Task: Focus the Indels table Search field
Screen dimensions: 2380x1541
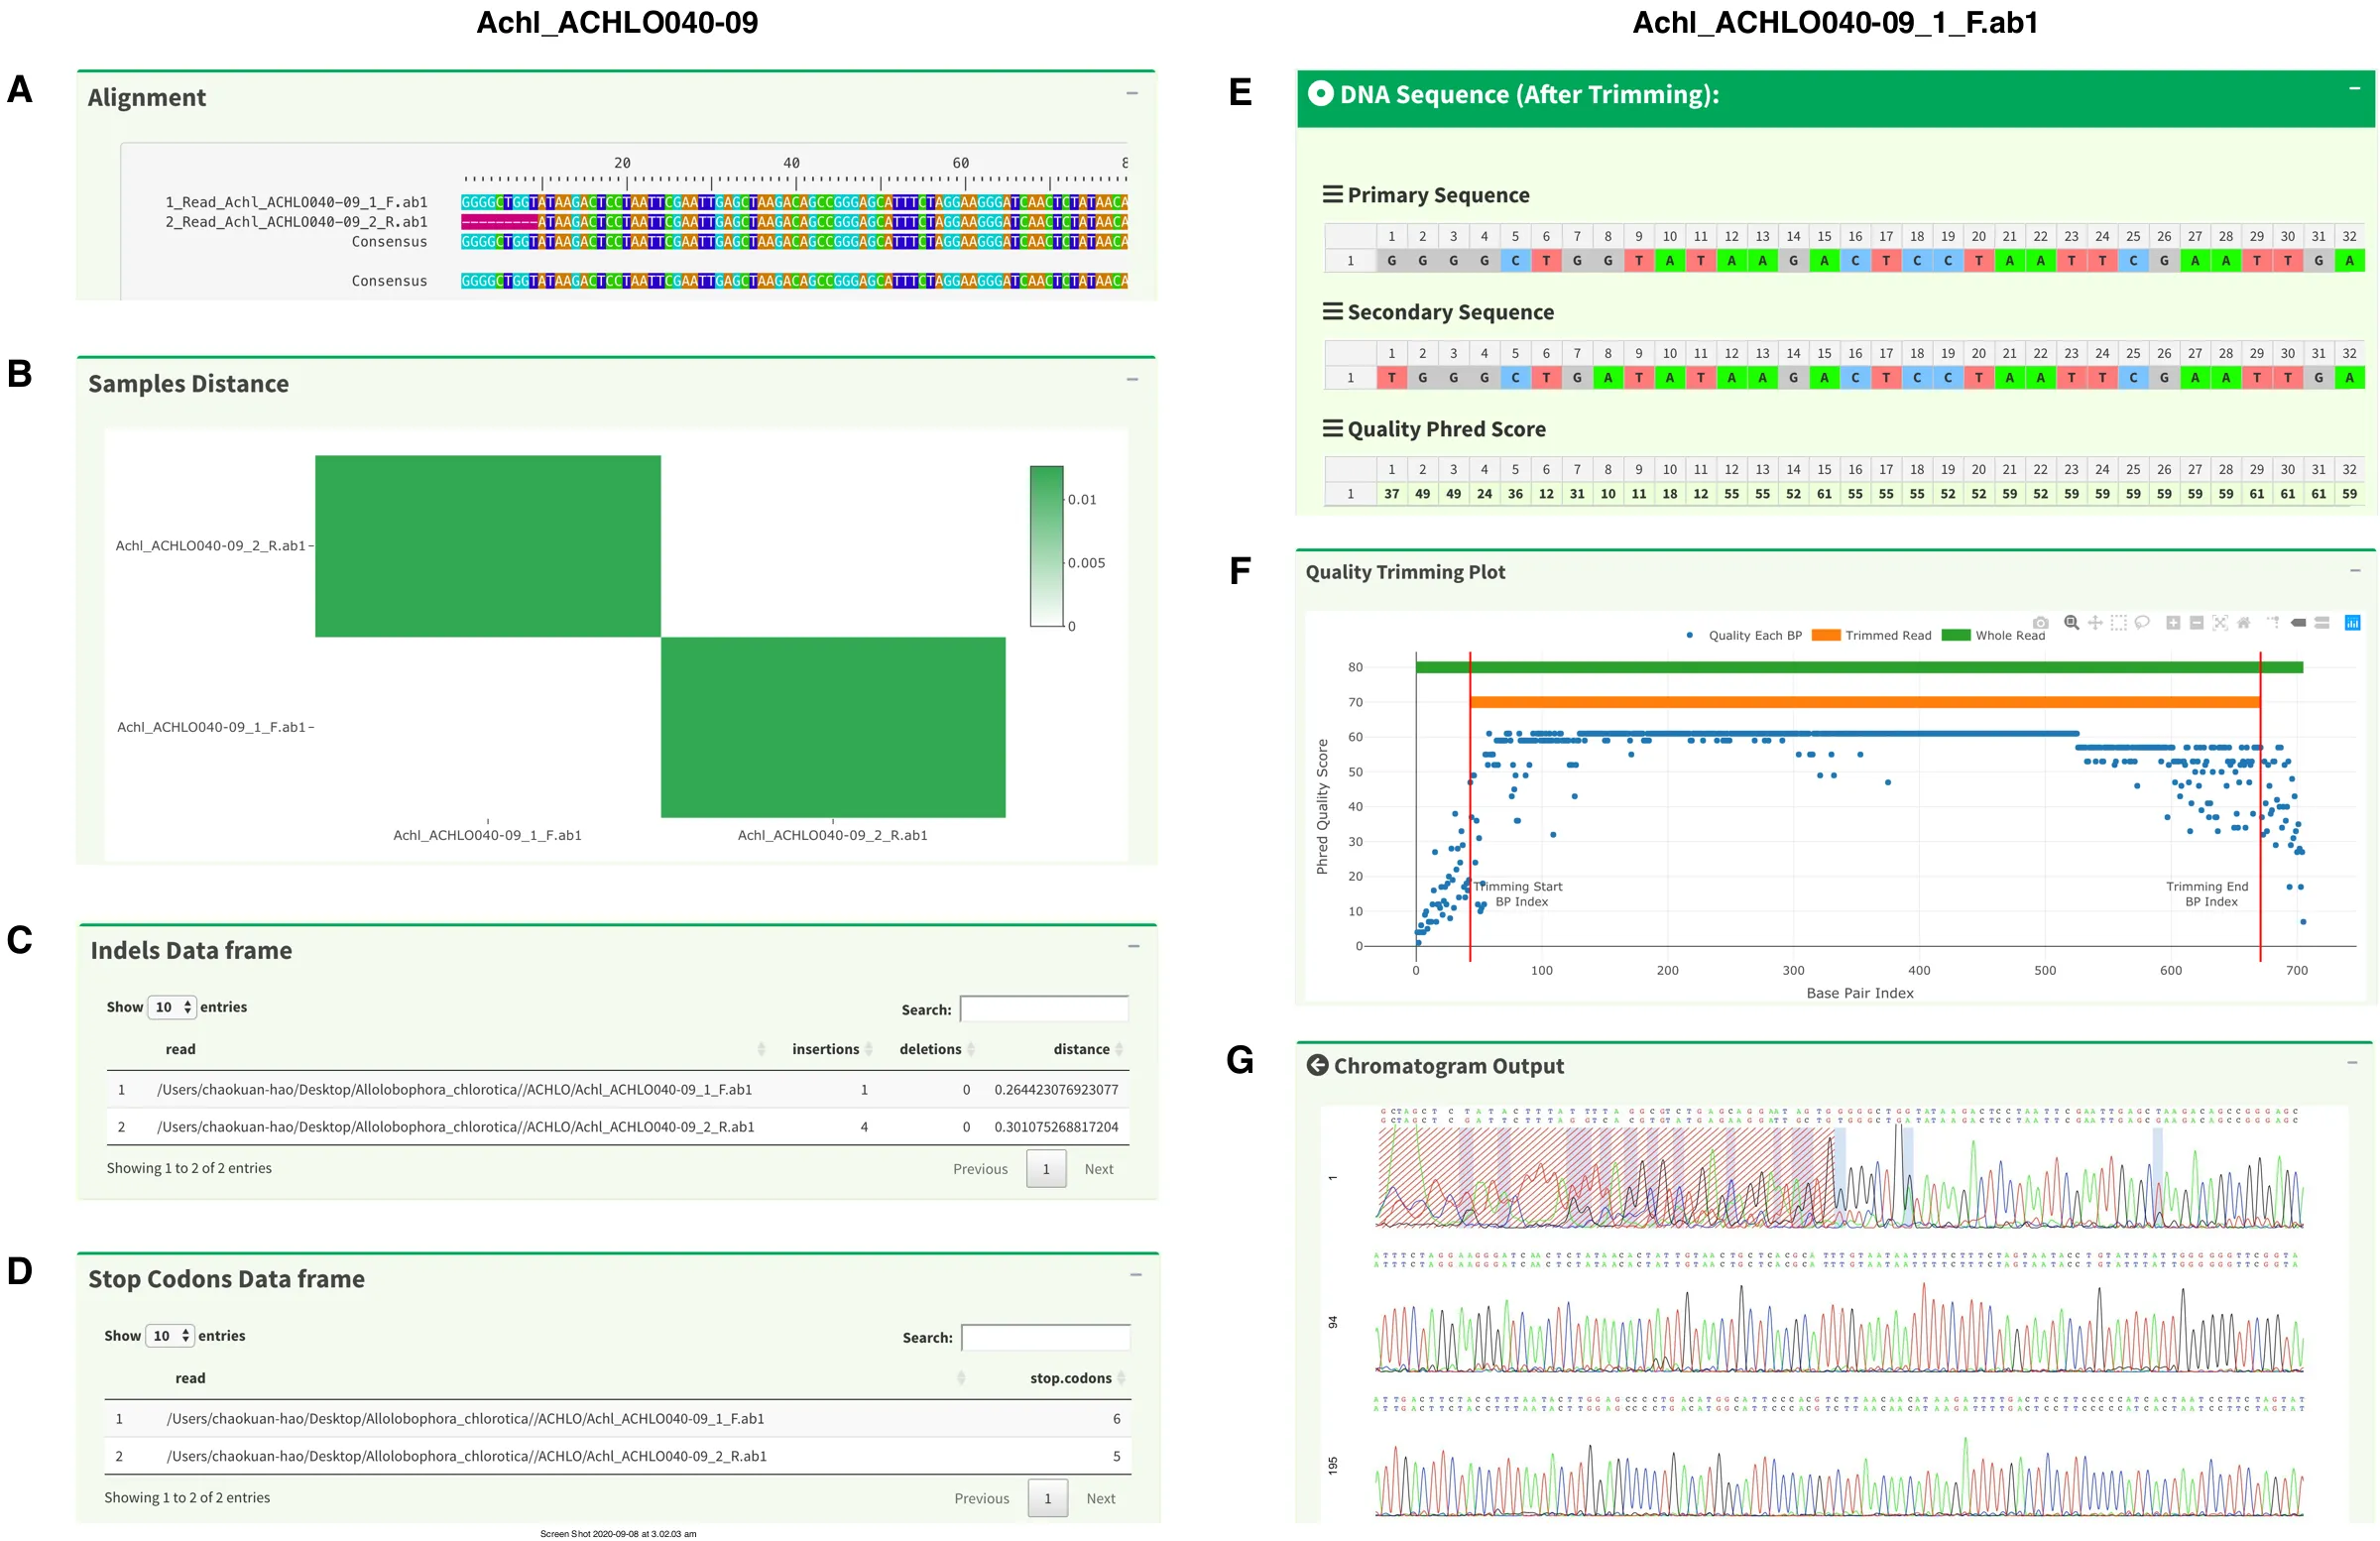Action: pos(1044,1008)
